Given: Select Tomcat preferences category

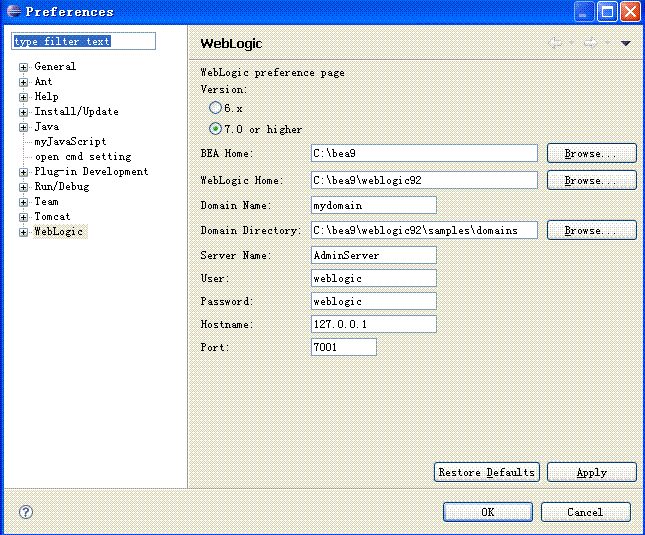Looking at the screenshot, I should [52, 216].
